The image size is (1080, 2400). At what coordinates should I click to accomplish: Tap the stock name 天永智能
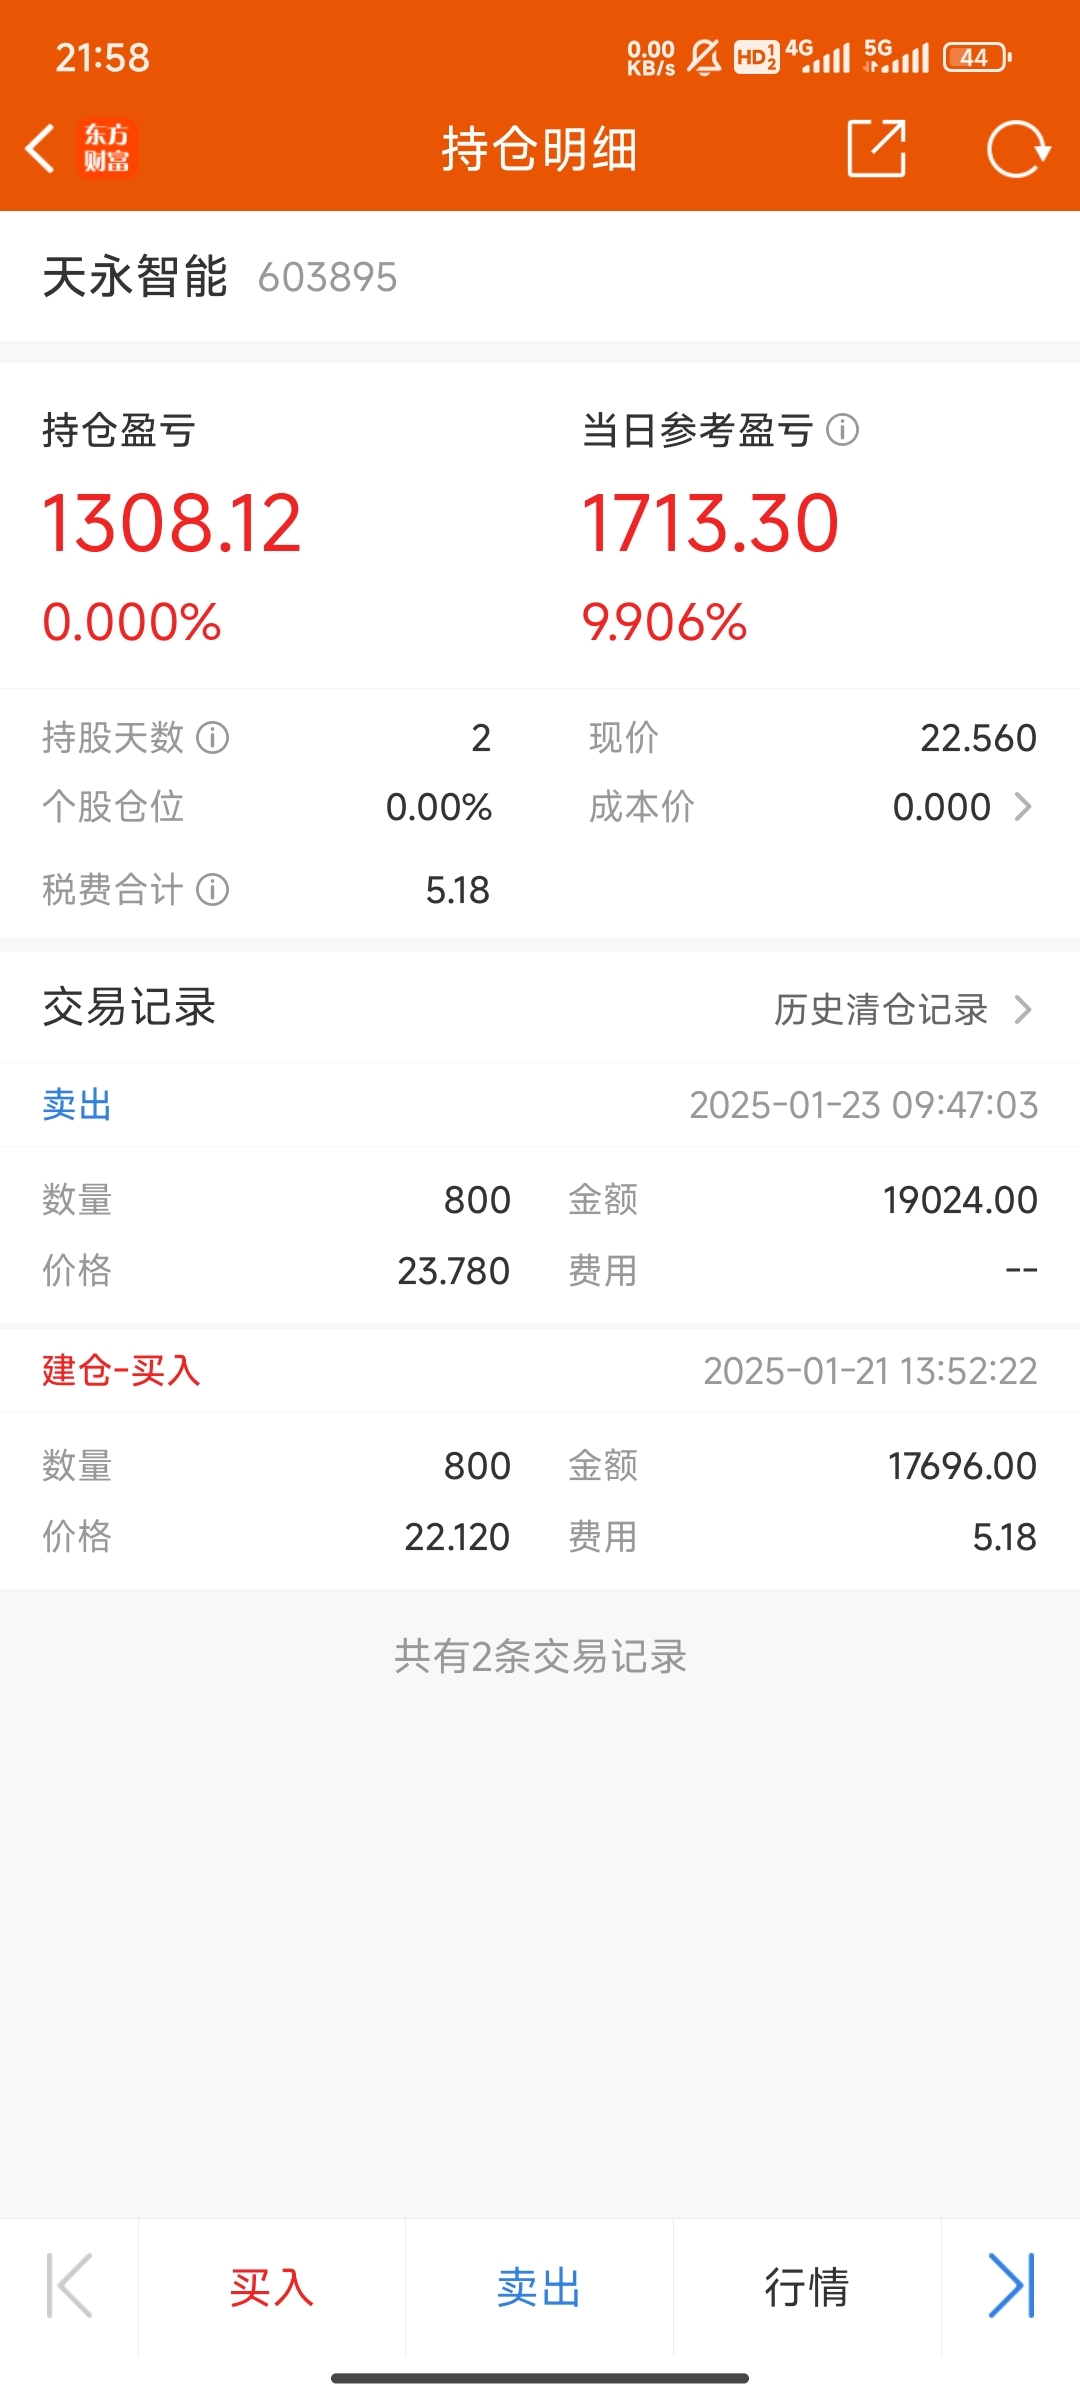(135, 277)
